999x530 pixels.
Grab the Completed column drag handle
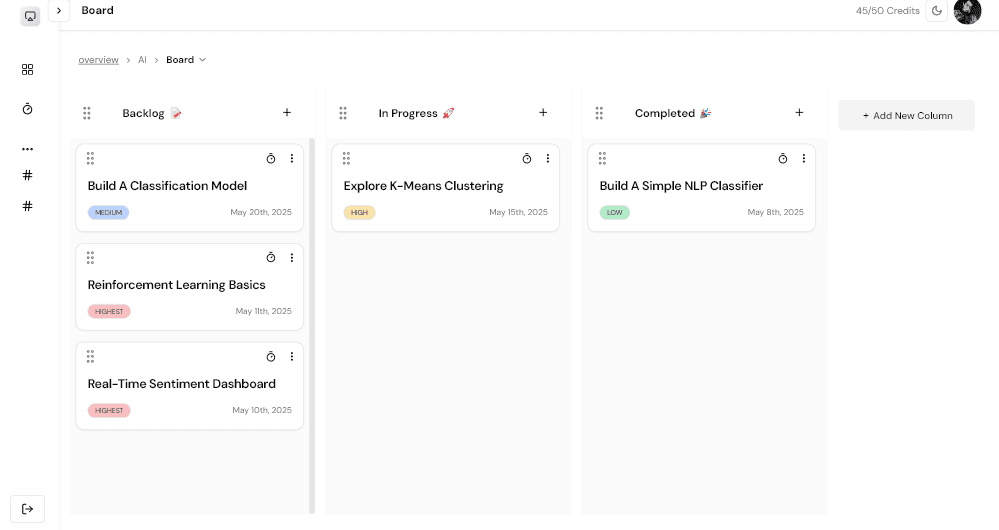pyautogui.click(x=599, y=113)
